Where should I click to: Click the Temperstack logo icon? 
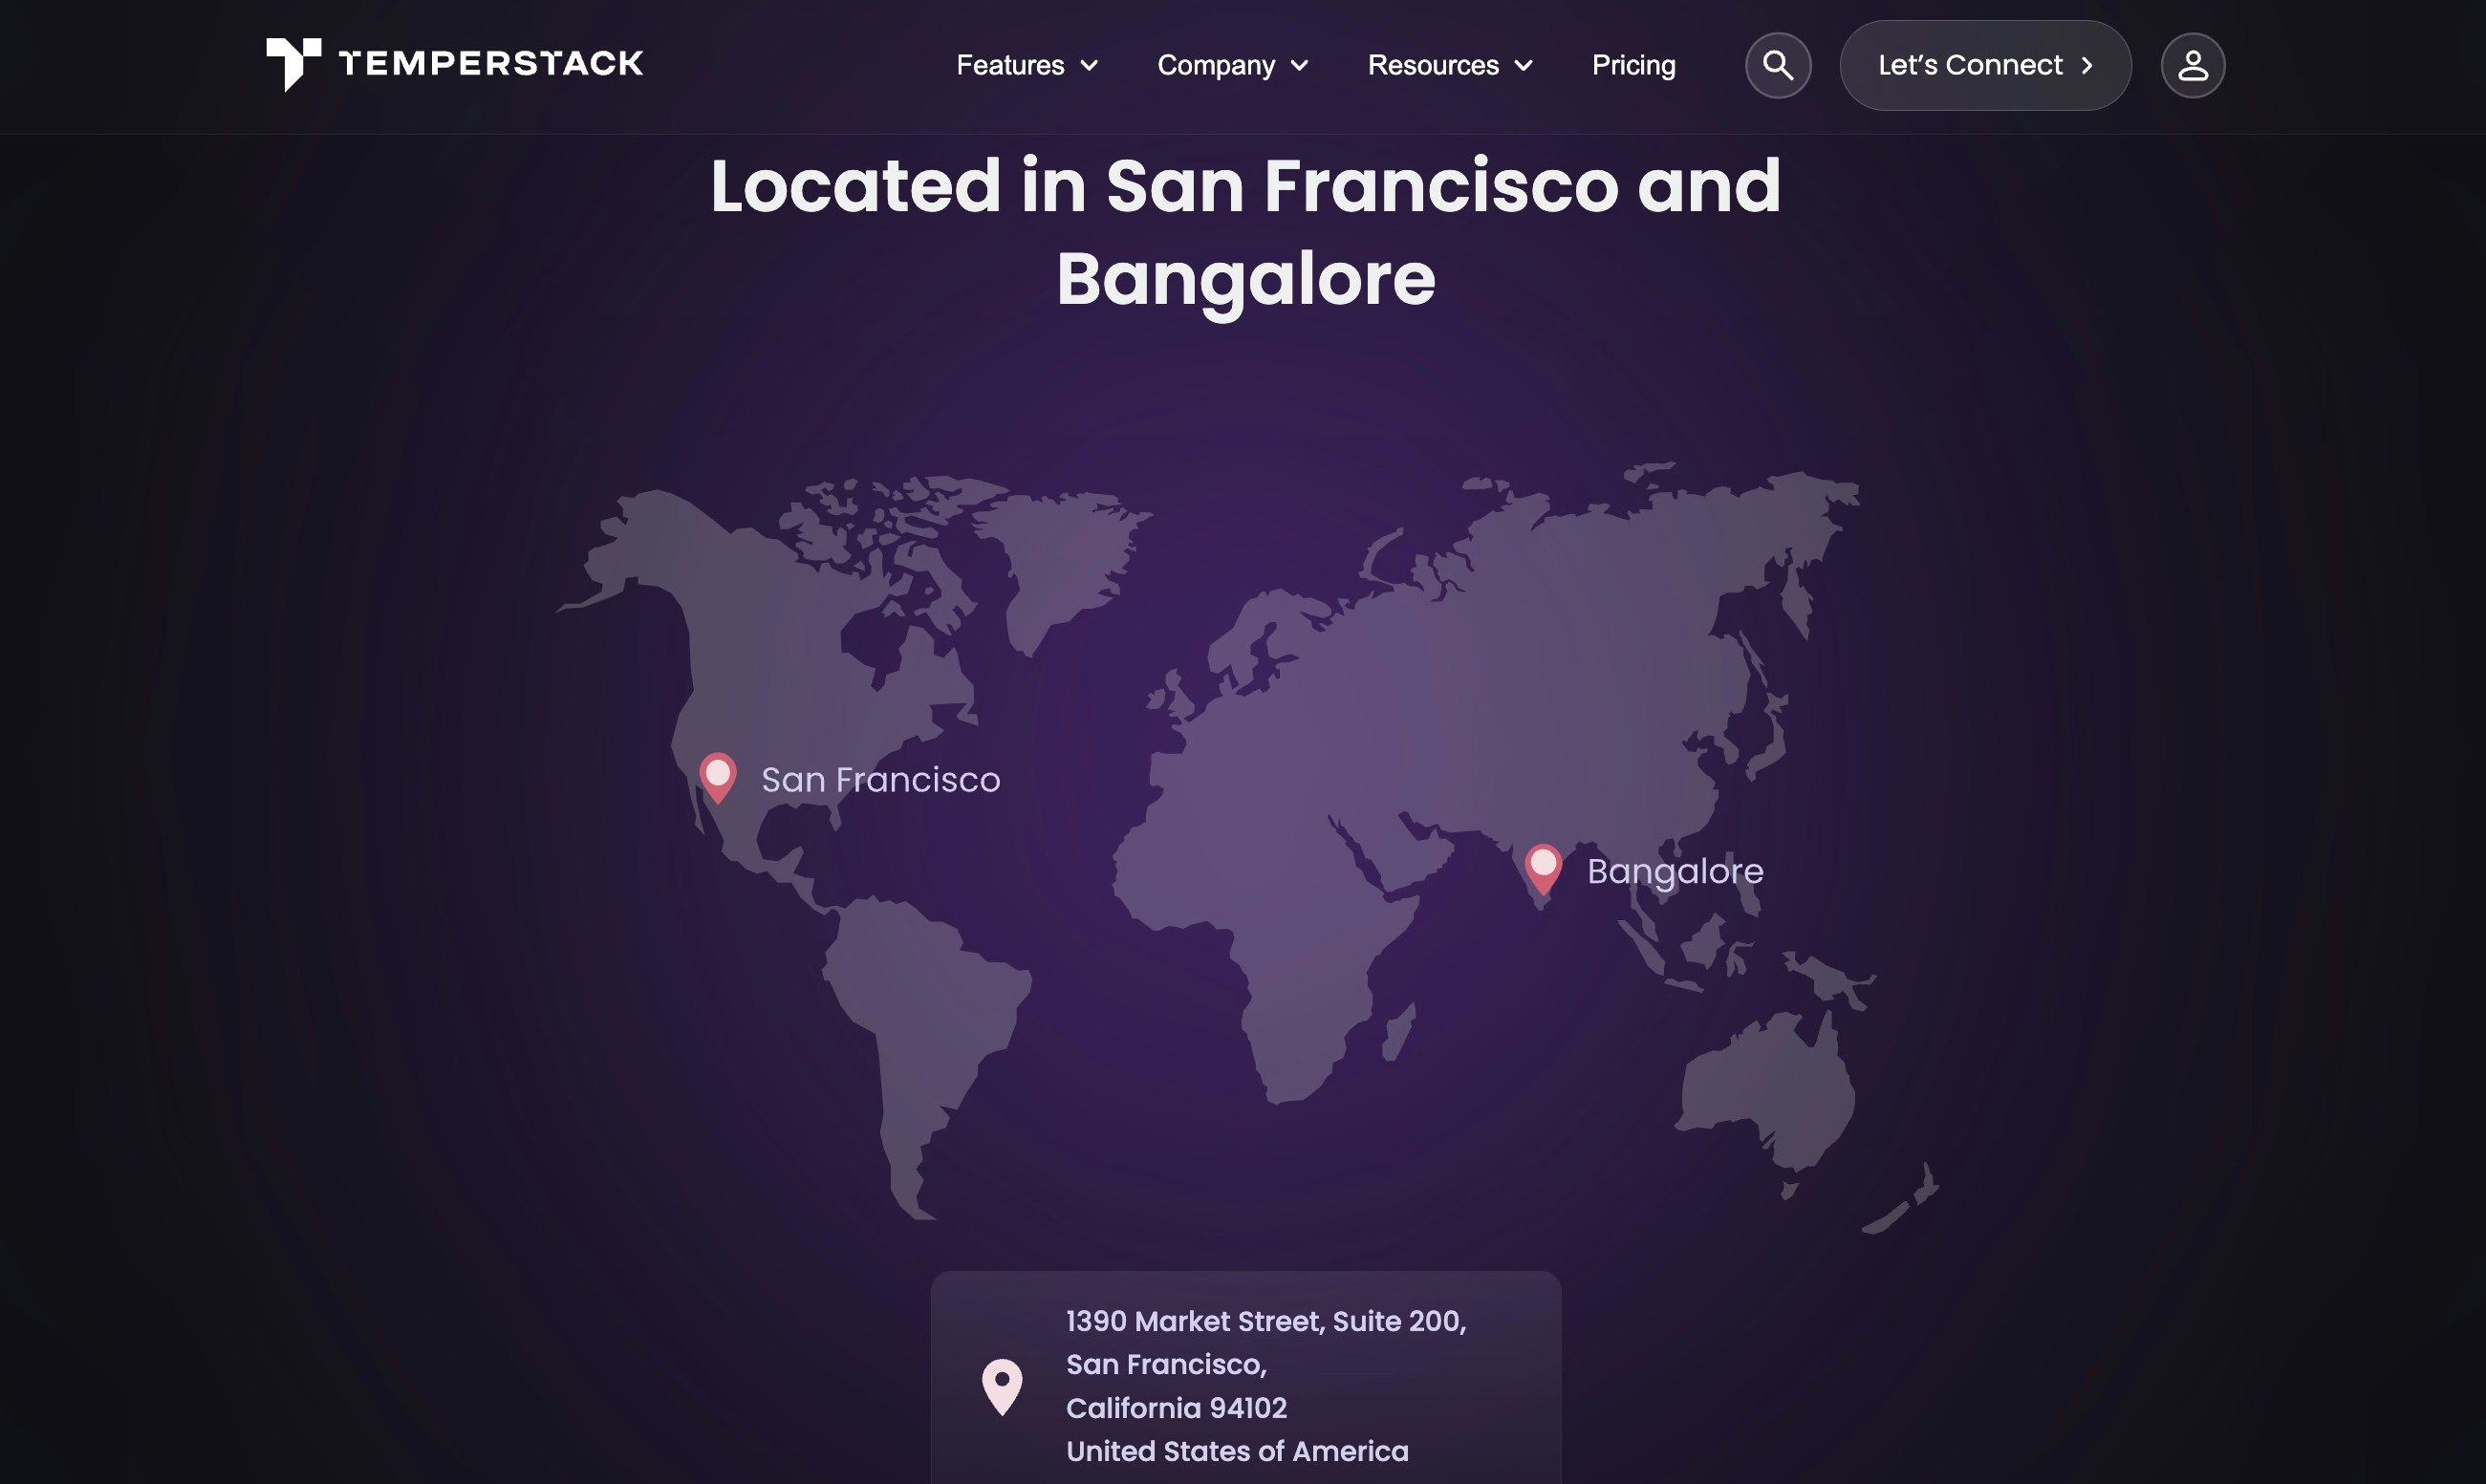(293, 64)
